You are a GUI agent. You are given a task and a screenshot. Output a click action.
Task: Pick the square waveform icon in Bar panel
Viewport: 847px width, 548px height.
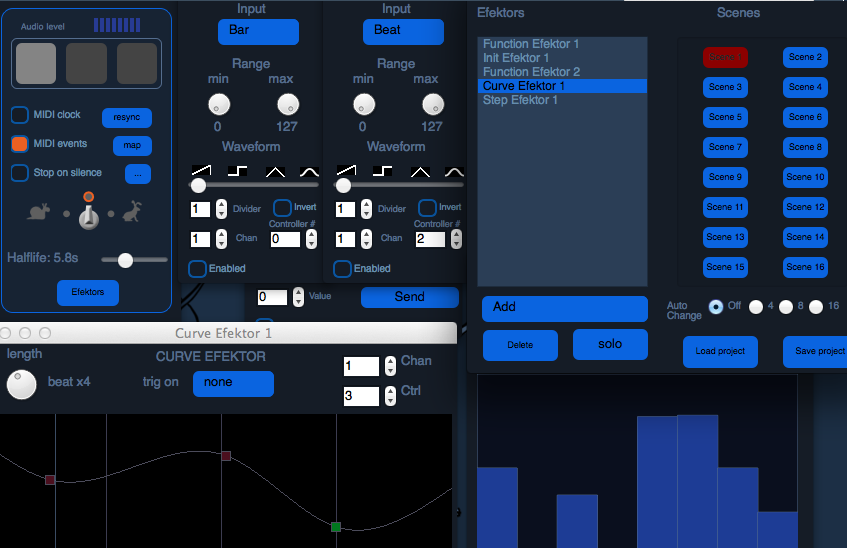[238, 171]
